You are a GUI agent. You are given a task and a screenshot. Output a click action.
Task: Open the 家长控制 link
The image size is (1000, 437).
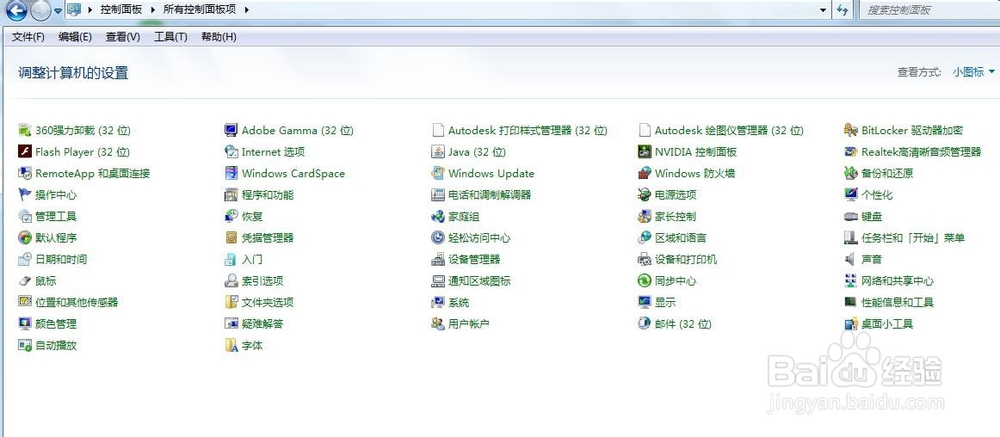pos(675,216)
